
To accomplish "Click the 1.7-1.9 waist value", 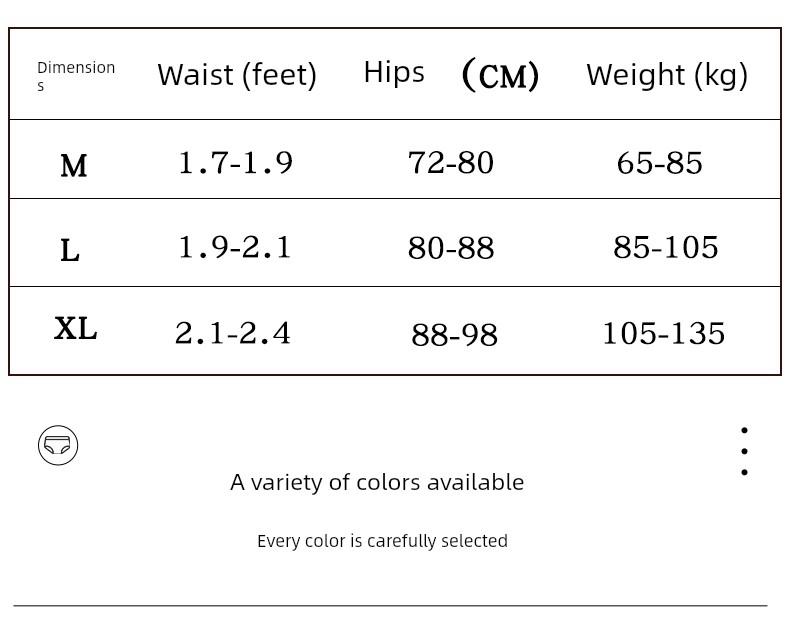I will pyautogui.click(x=236, y=162).
